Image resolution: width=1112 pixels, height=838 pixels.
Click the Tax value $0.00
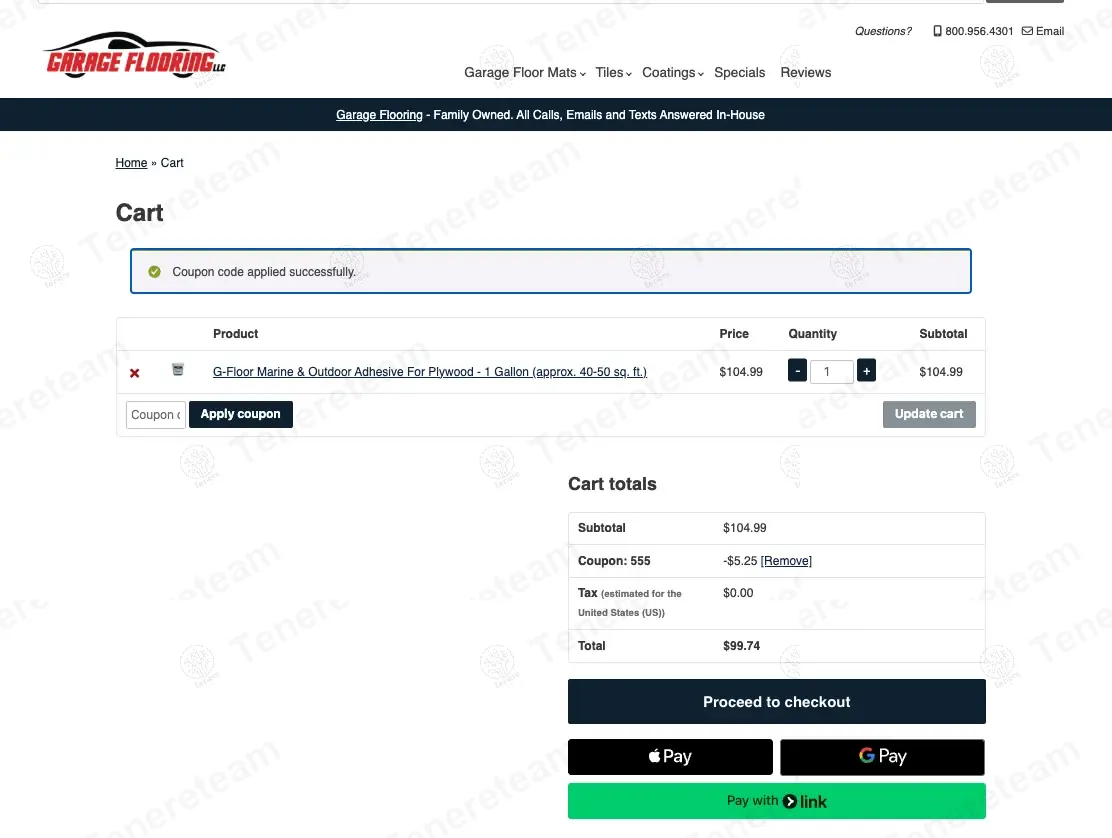pos(738,593)
